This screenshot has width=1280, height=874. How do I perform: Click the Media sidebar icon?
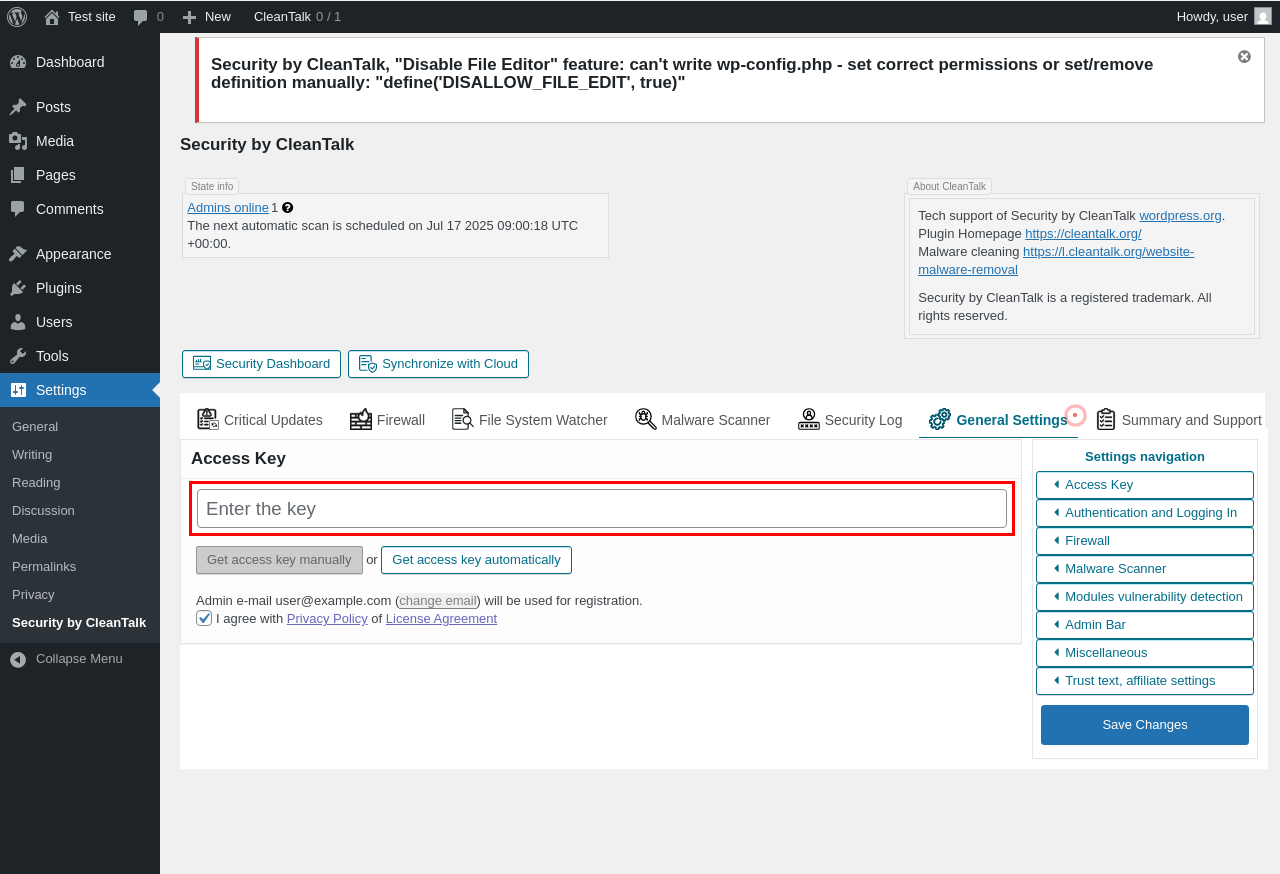point(18,141)
